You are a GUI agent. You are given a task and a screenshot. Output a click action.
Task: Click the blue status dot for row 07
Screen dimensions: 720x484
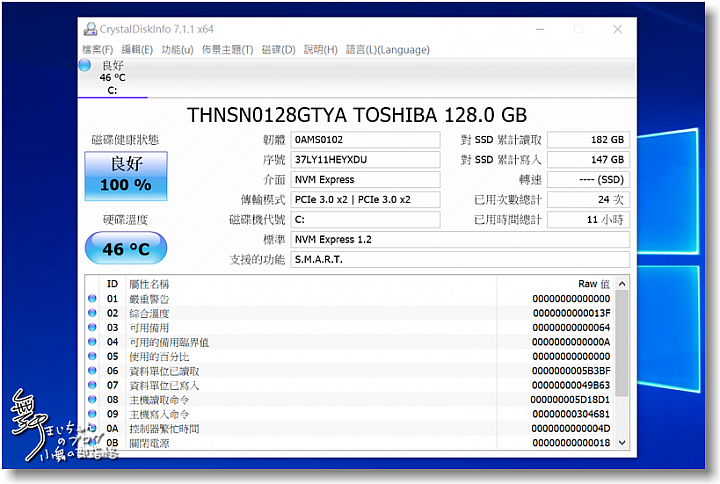click(92, 385)
